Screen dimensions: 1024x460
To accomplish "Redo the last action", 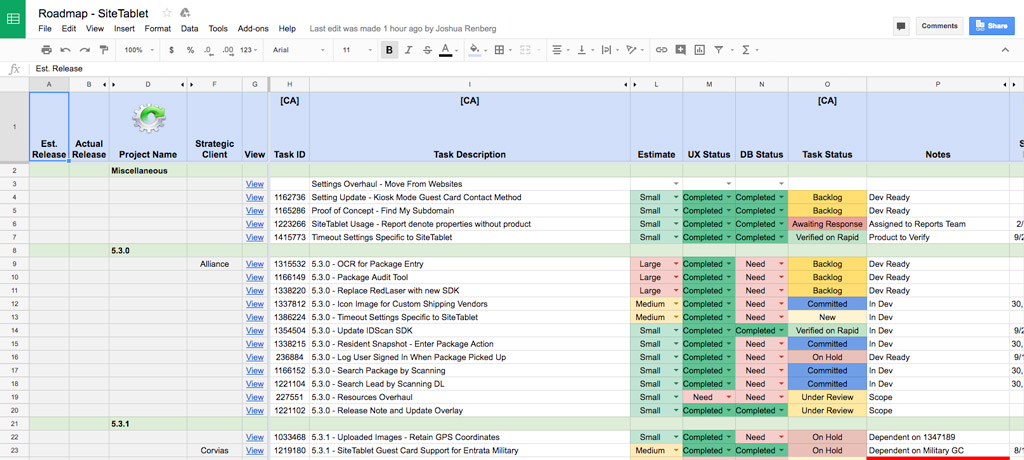I will coord(84,50).
